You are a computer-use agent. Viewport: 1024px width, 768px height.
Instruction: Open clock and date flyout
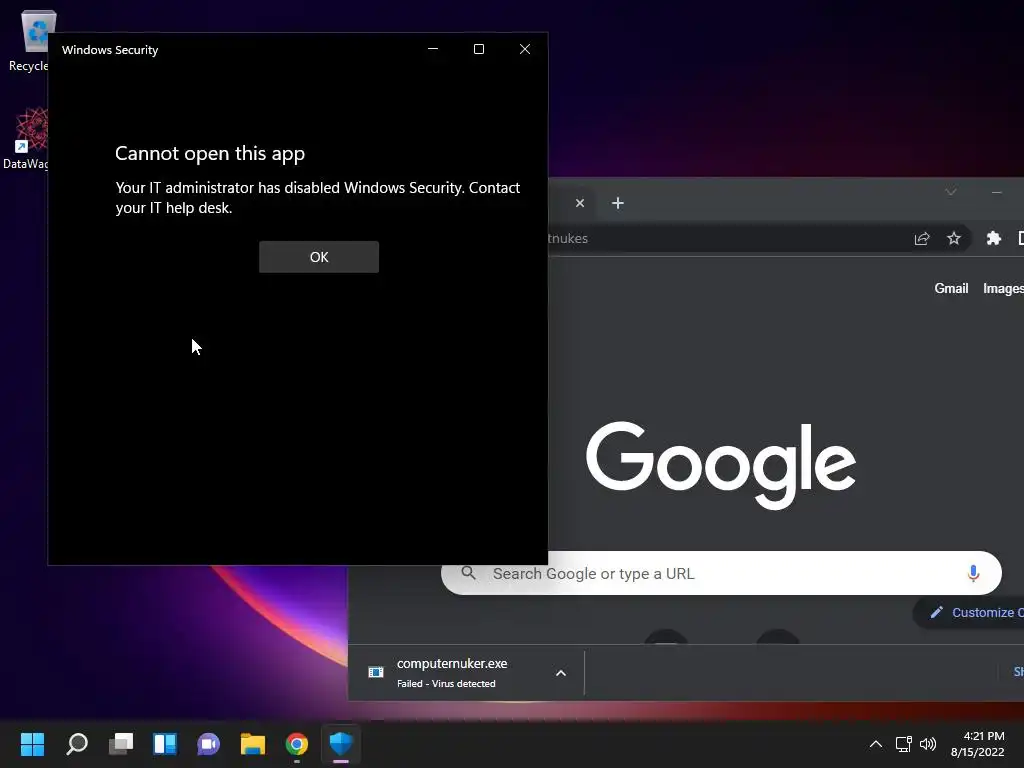(978, 744)
